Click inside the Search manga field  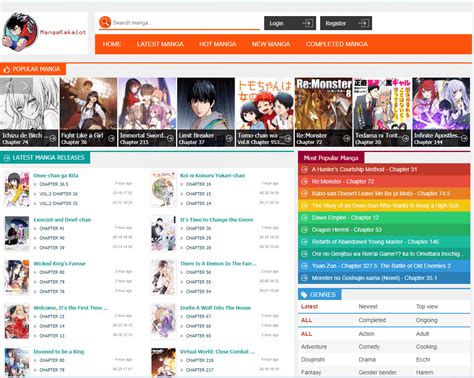[186, 23]
